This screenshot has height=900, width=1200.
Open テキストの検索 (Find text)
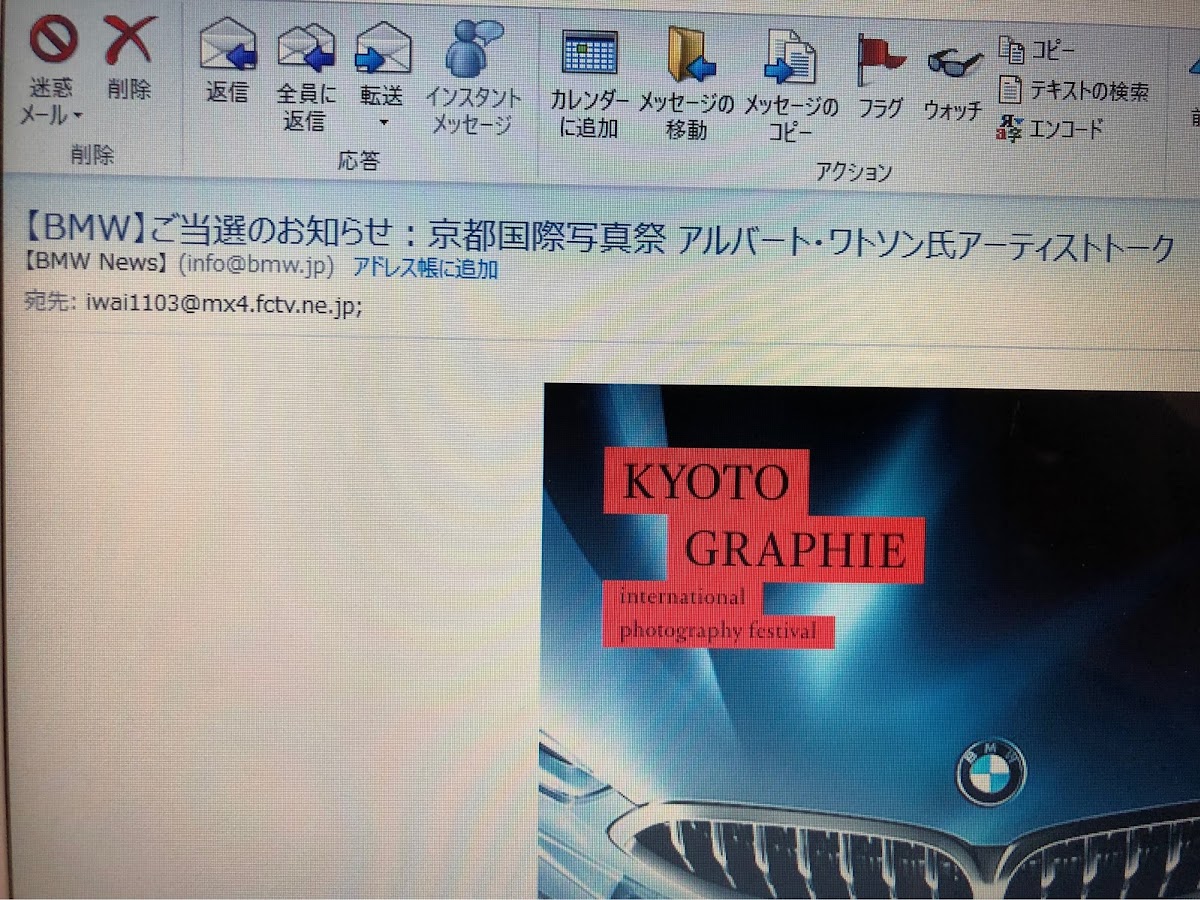1074,91
